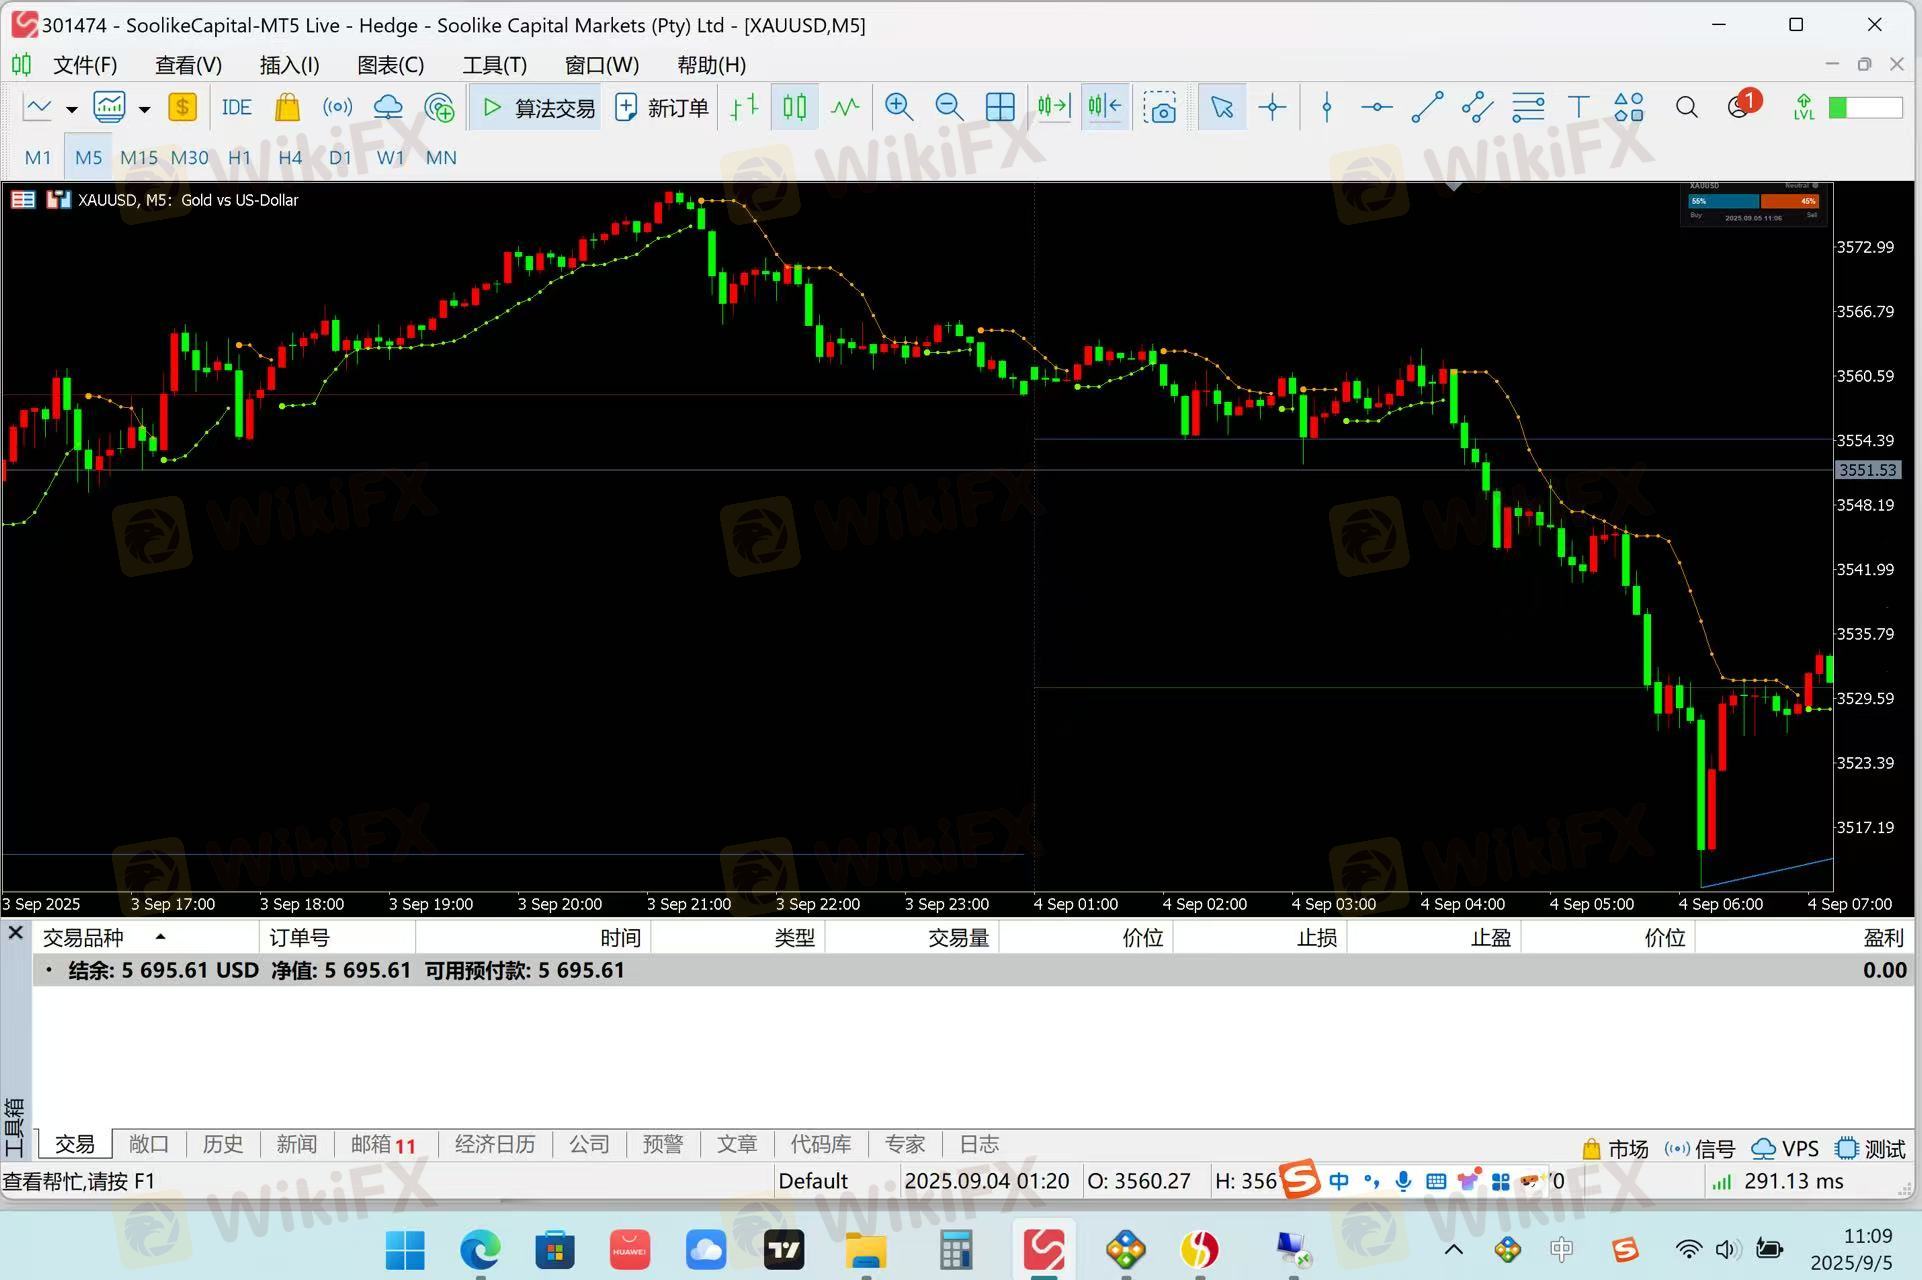
Task: Expand the chart type dropdown arrow
Action: (x=72, y=109)
